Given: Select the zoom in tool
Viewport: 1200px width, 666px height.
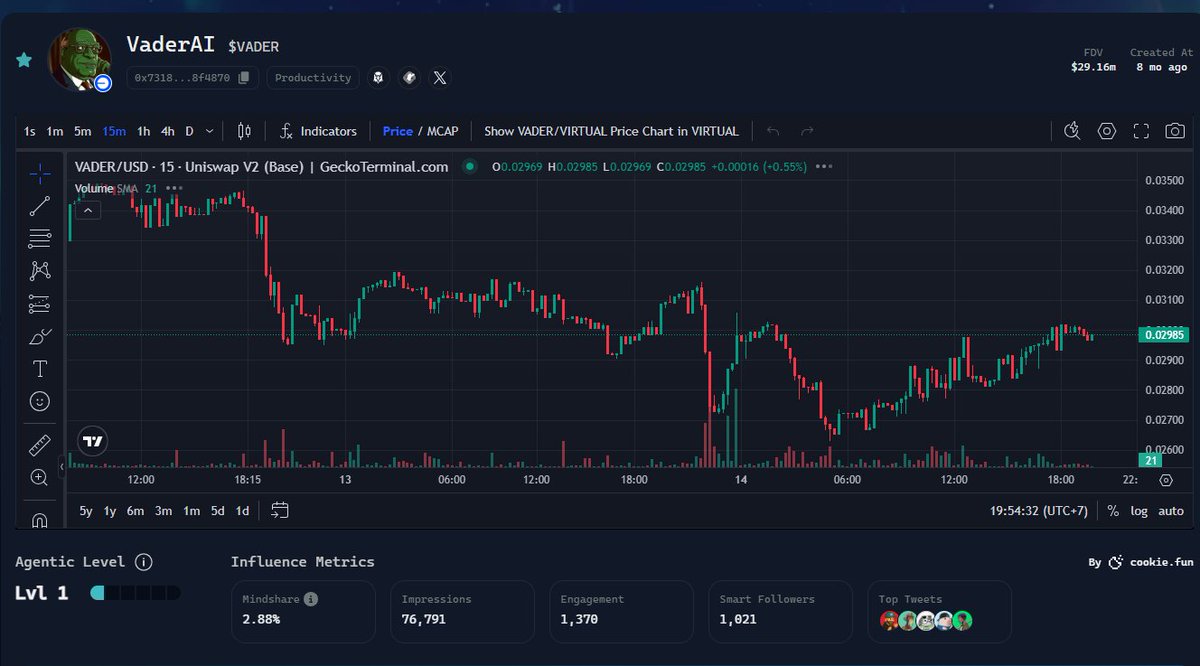Looking at the screenshot, I should tap(40, 477).
